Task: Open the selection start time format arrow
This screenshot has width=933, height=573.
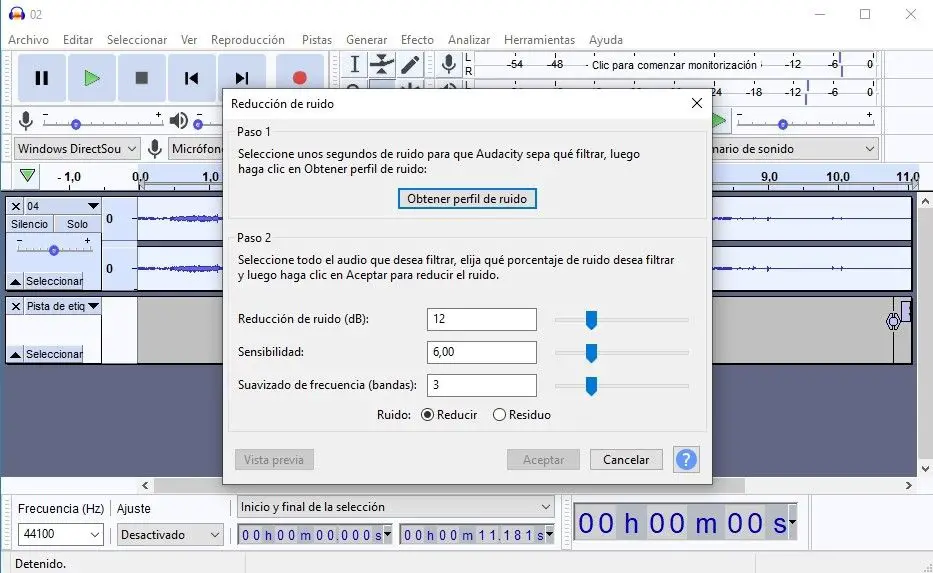Action: click(x=387, y=534)
